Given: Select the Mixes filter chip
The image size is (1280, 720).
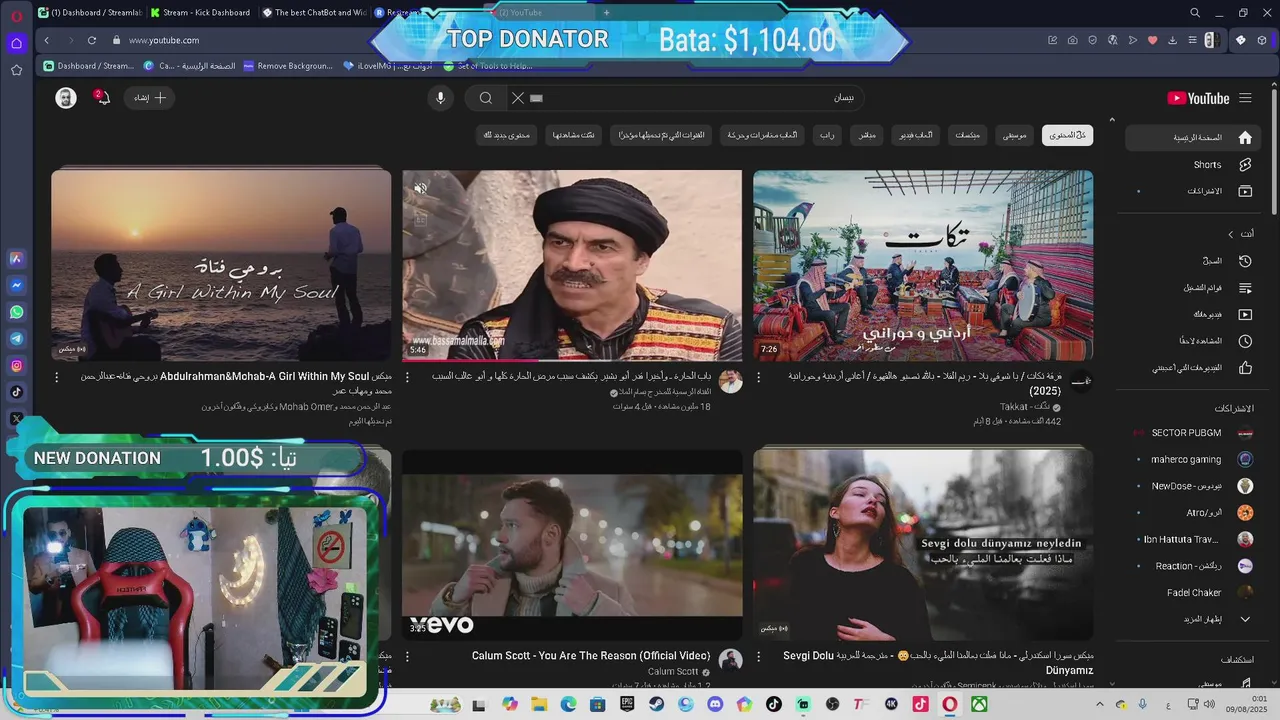Looking at the screenshot, I should (968, 135).
